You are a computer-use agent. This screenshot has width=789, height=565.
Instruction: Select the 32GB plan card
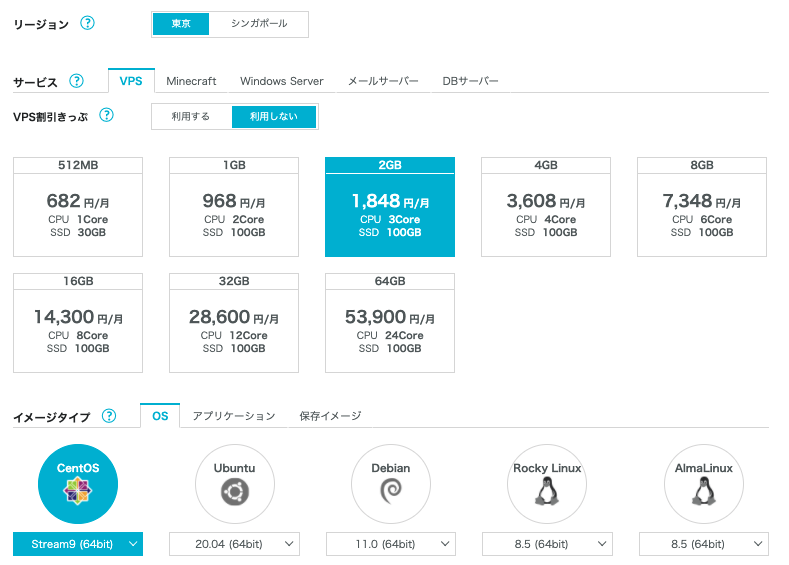234,323
